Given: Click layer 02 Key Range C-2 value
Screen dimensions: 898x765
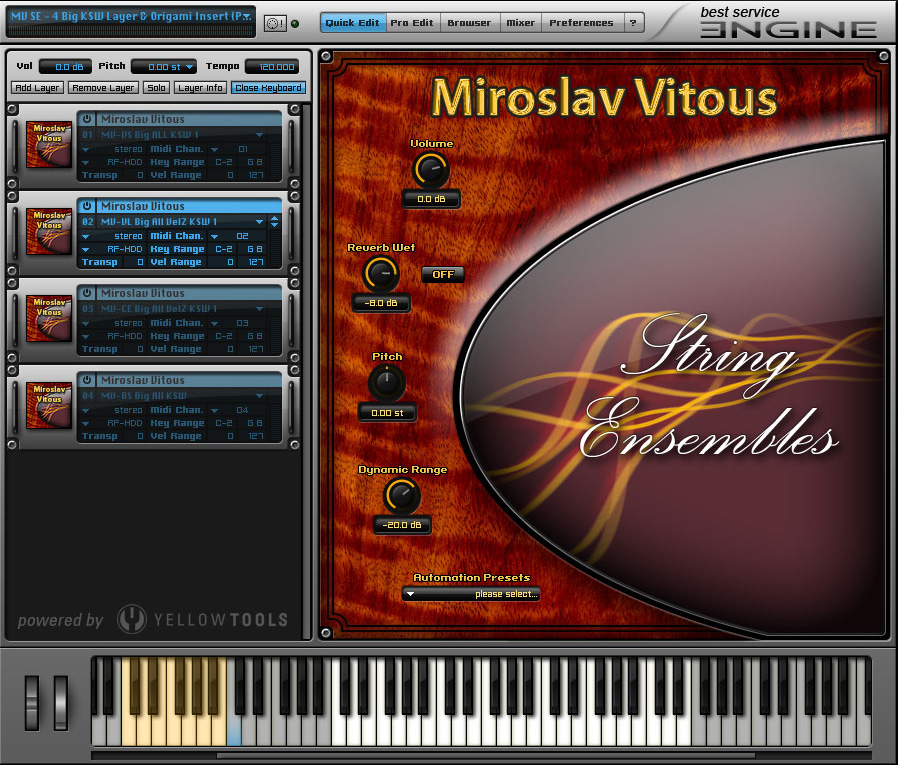Looking at the screenshot, I should (224, 250).
